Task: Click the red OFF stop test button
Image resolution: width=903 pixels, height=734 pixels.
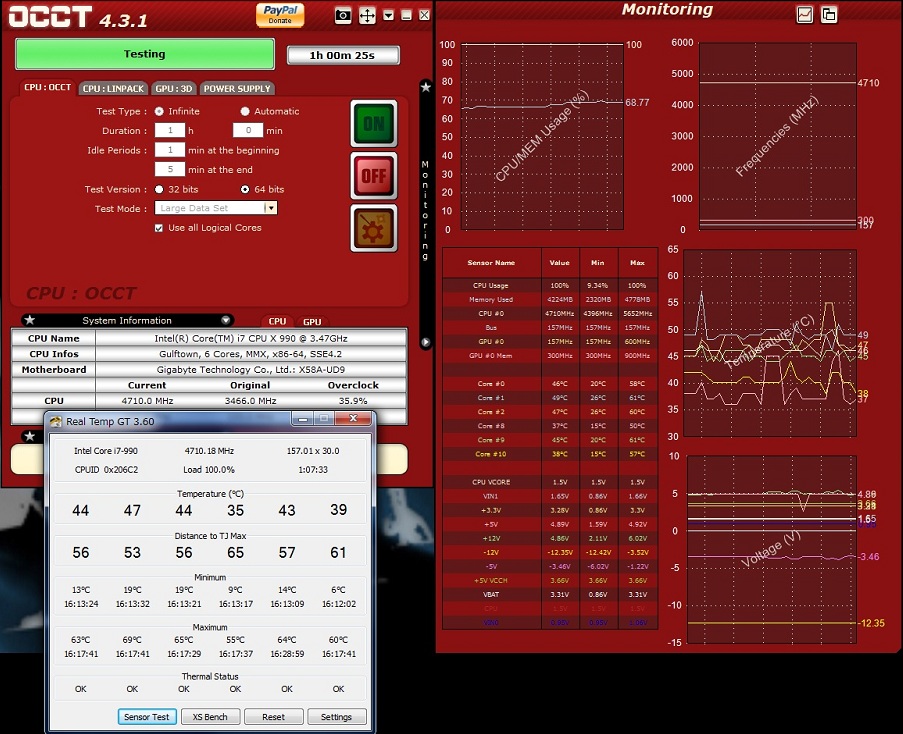Action: coord(374,176)
